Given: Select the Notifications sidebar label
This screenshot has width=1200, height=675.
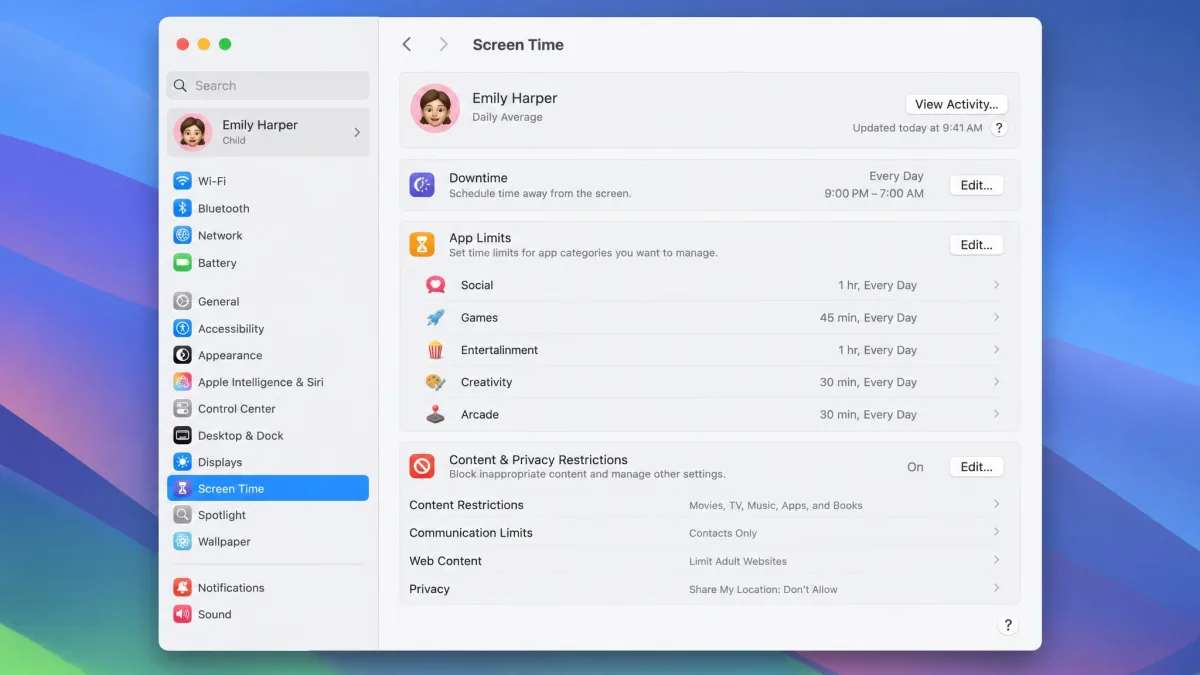Looking at the screenshot, I should [231, 588].
